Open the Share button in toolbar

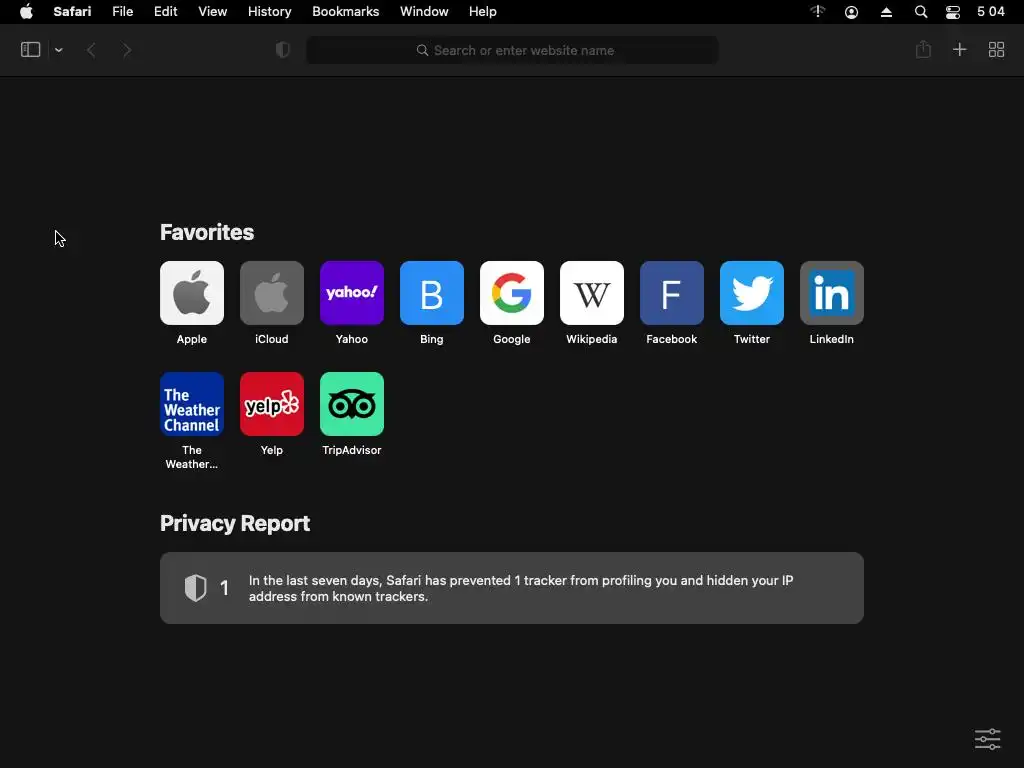coord(923,49)
